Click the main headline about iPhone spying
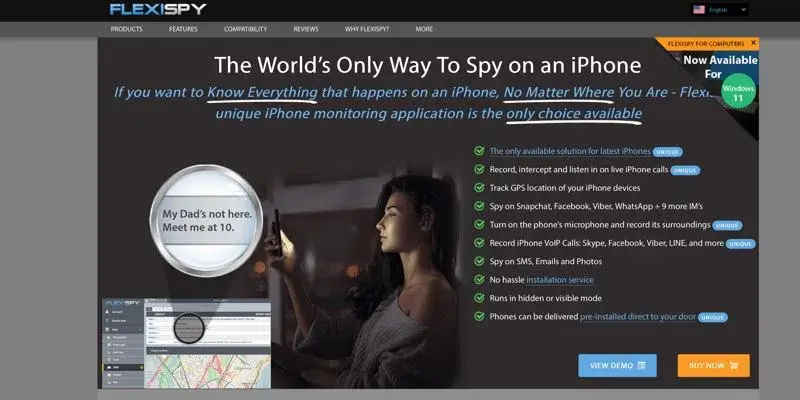The height and width of the screenshot is (400, 800). (x=428, y=65)
